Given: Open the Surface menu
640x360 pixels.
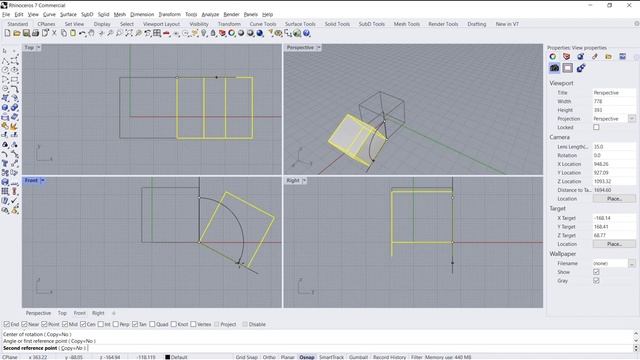Looking at the screenshot, I should point(68,14).
